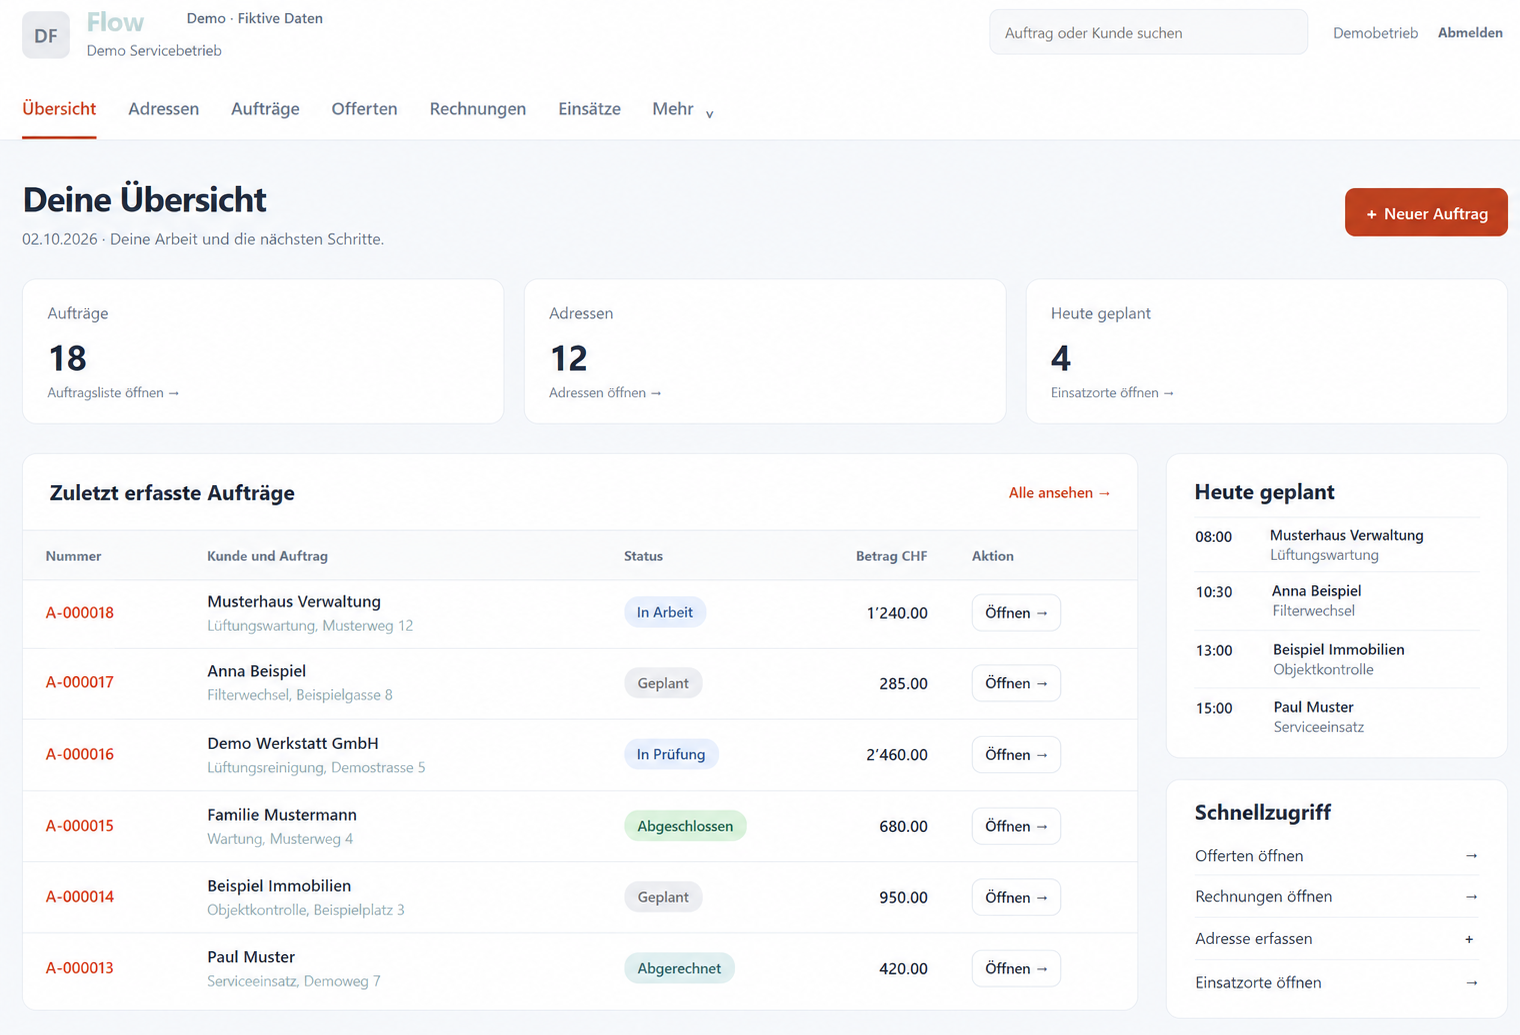Click the Abmelden link
This screenshot has height=1035, width=1520.
[x=1470, y=33]
